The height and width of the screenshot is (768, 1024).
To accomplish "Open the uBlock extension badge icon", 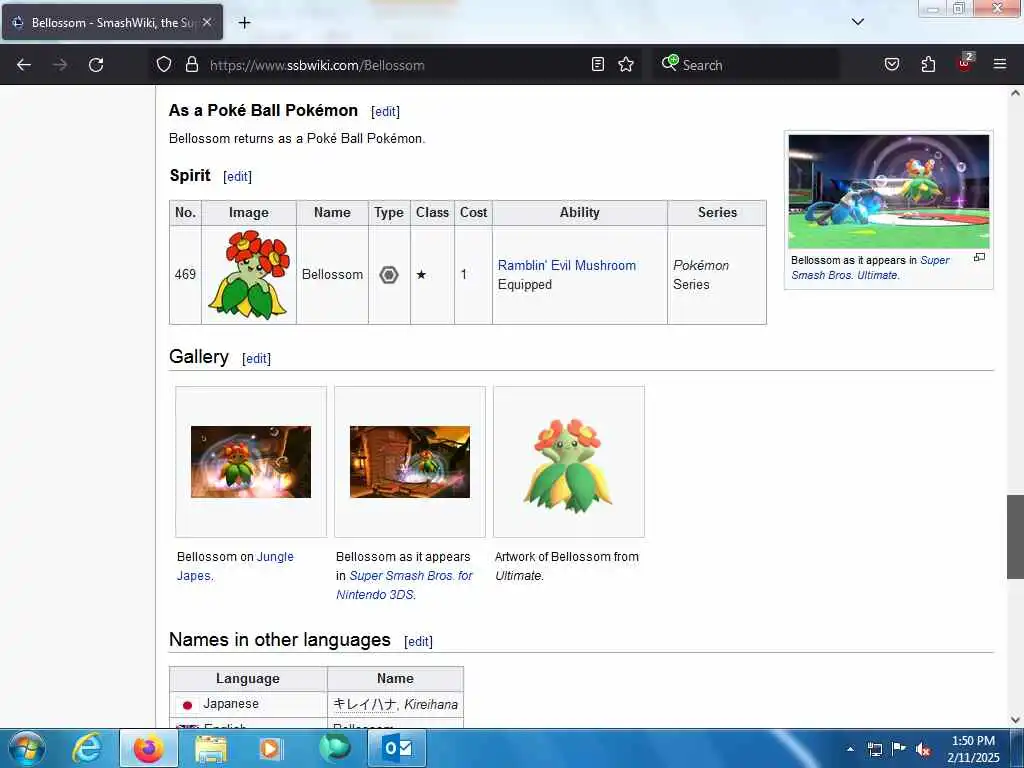I will (x=965, y=63).
